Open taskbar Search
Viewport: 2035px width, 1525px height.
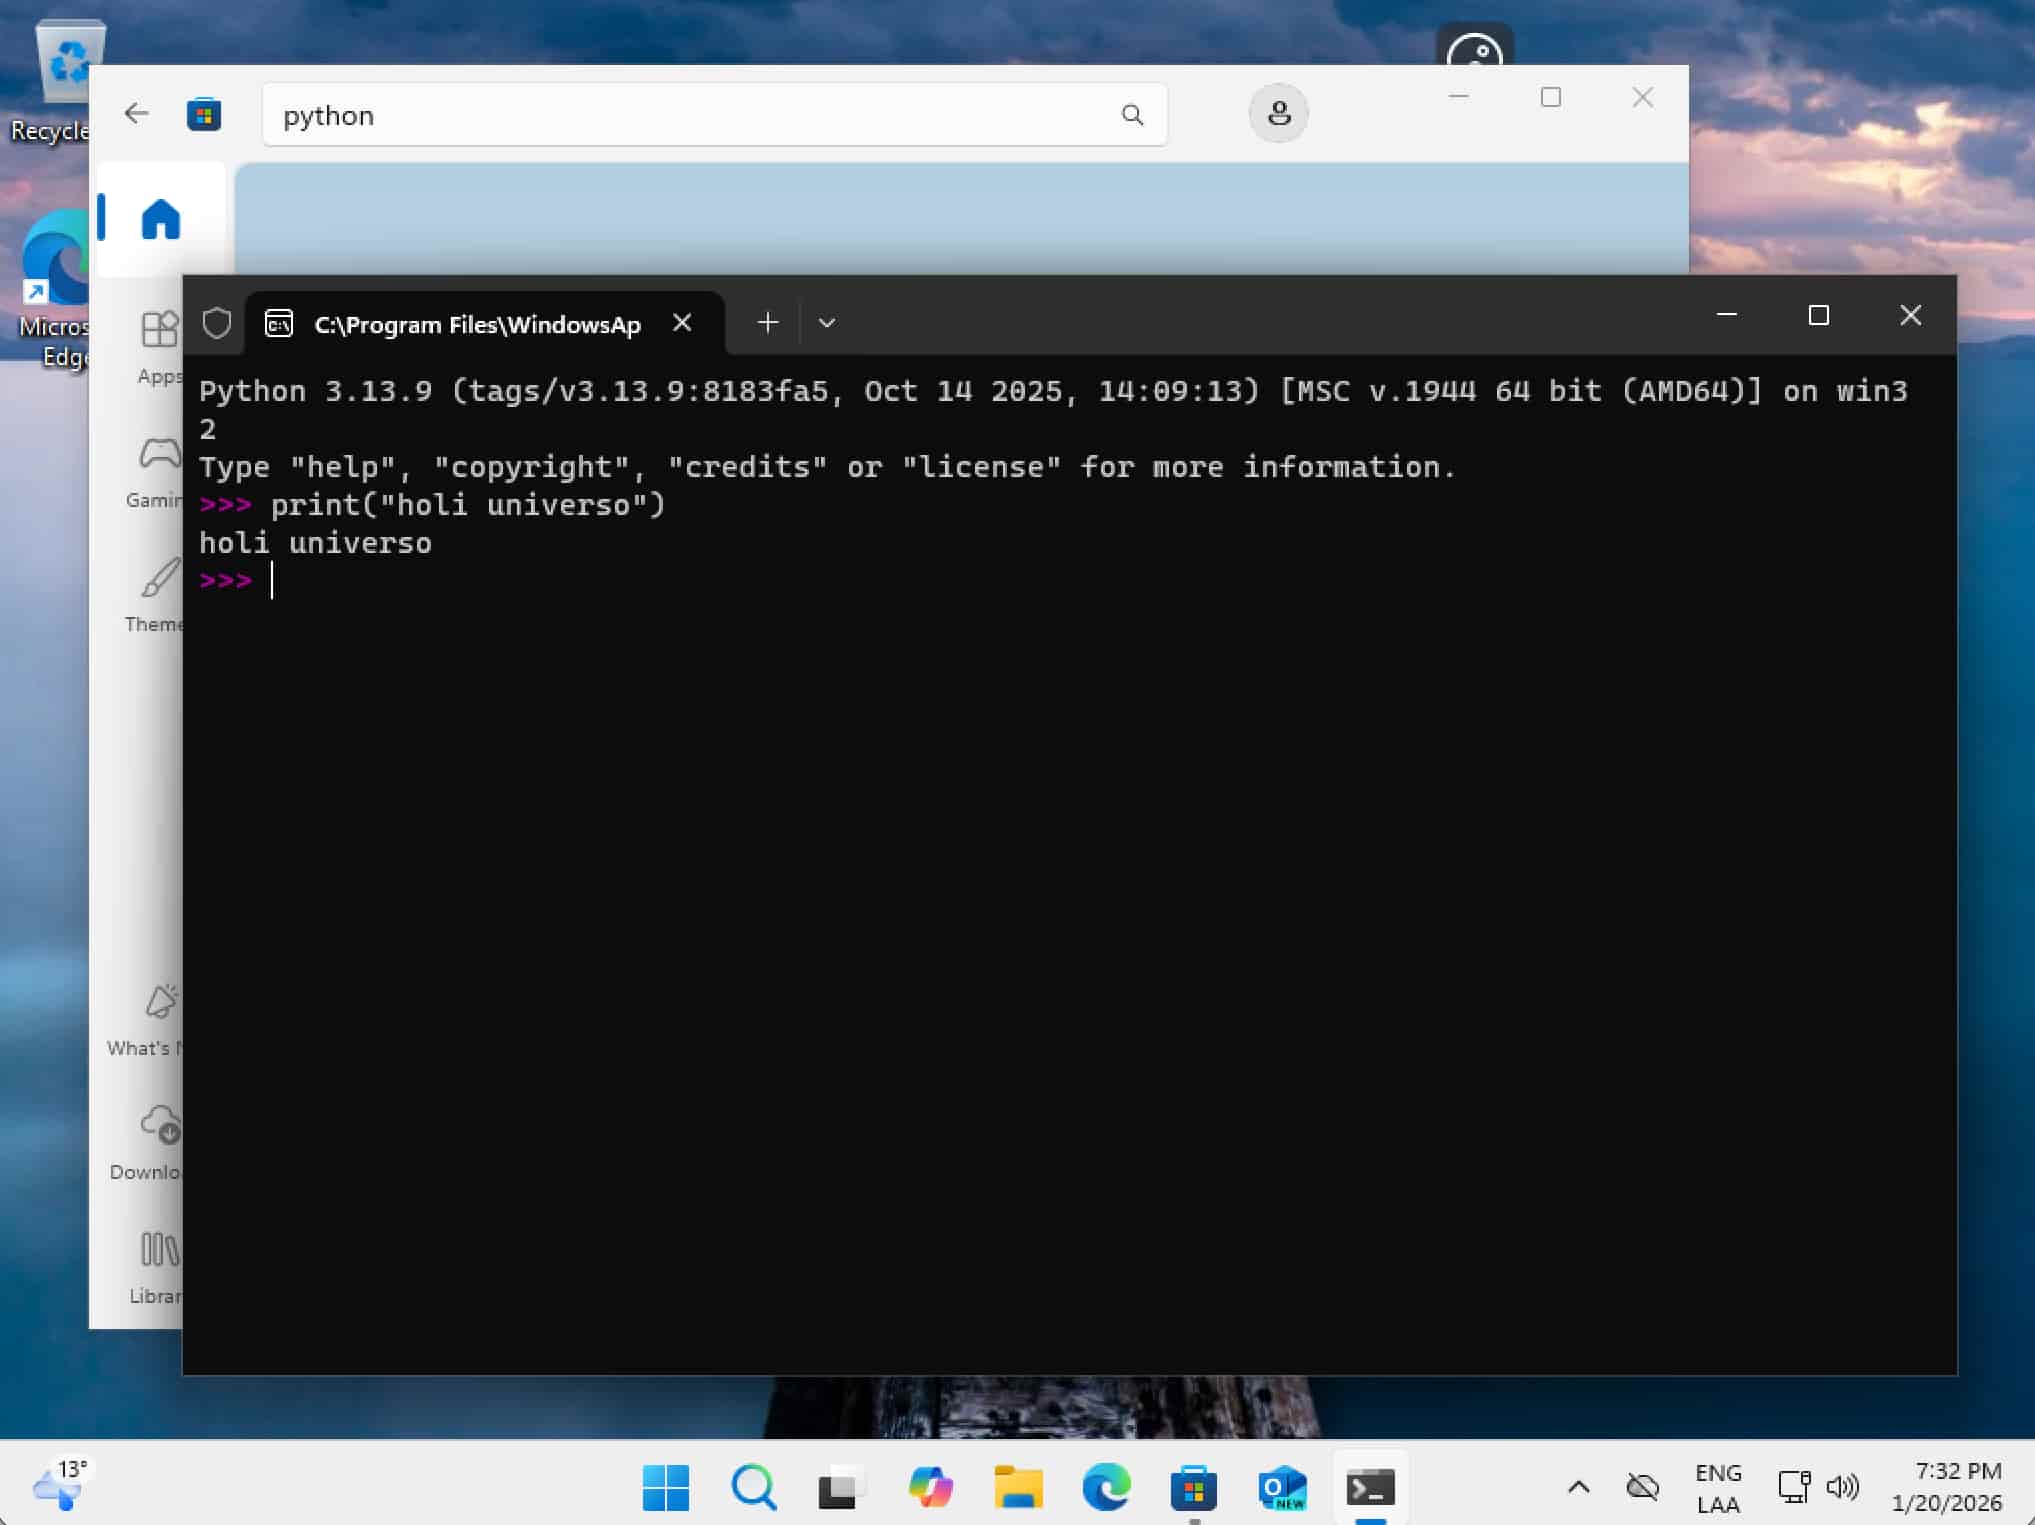pos(753,1487)
